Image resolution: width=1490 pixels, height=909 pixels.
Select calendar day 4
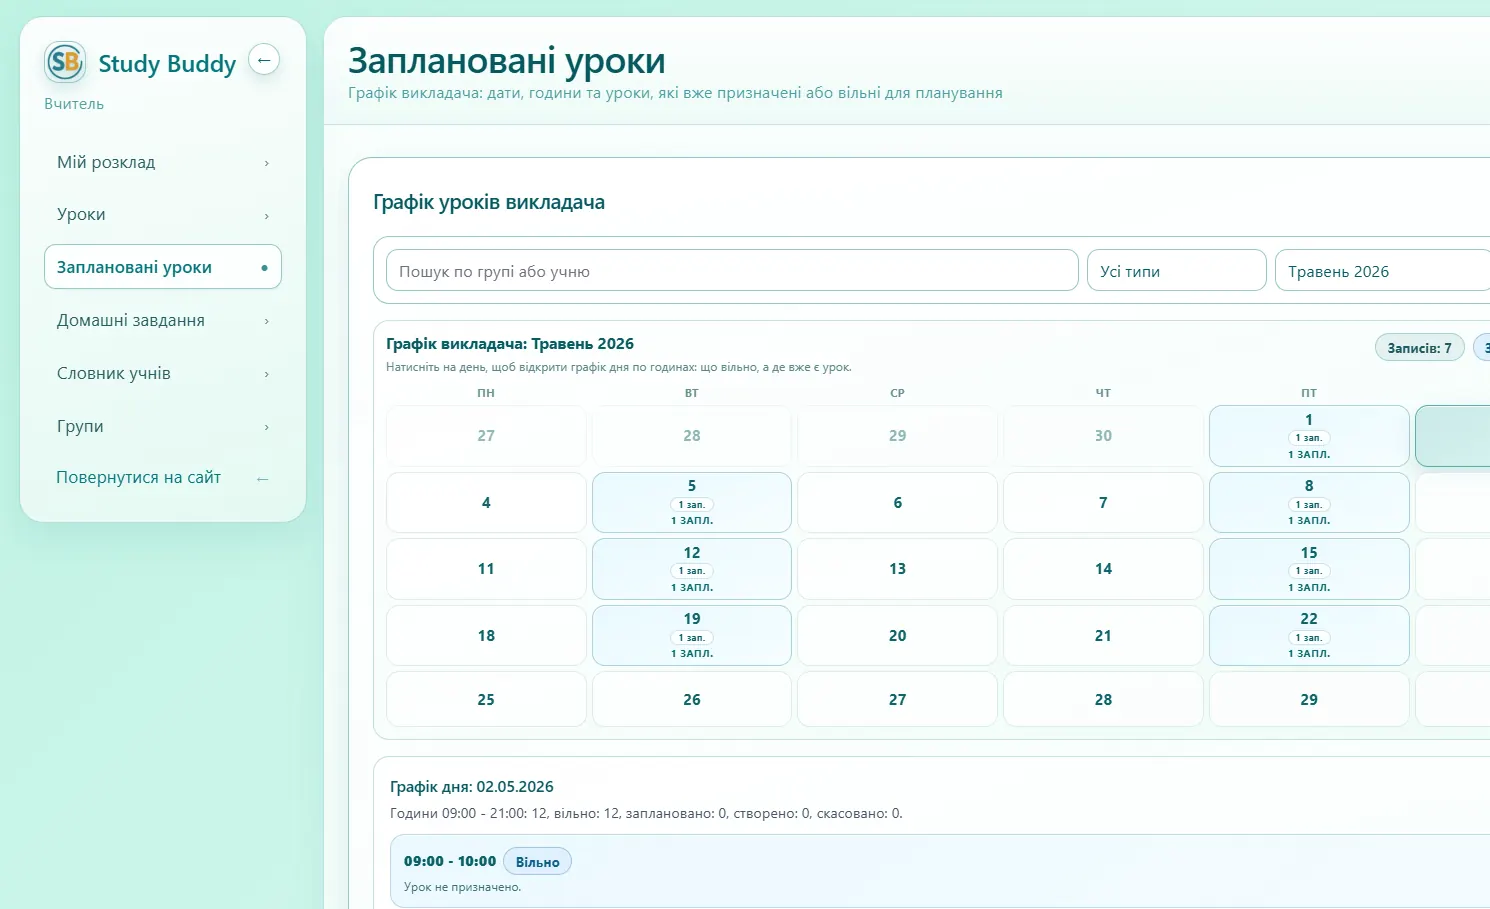486,502
